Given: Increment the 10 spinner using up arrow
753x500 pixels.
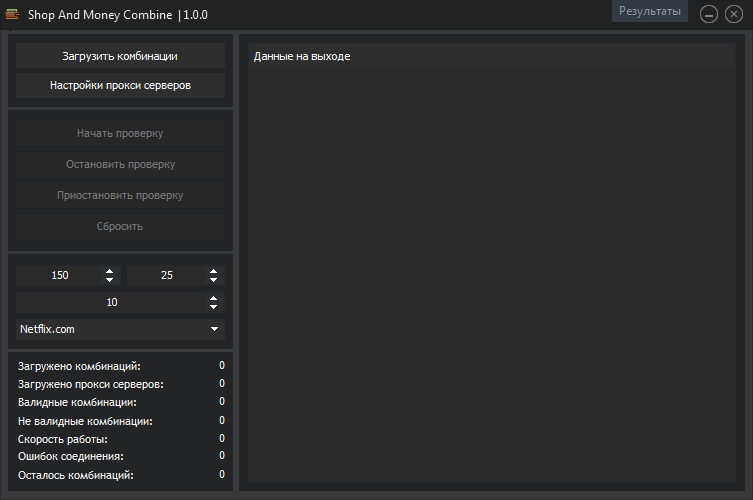Looking at the screenshot, I should (x=214, y=298).
